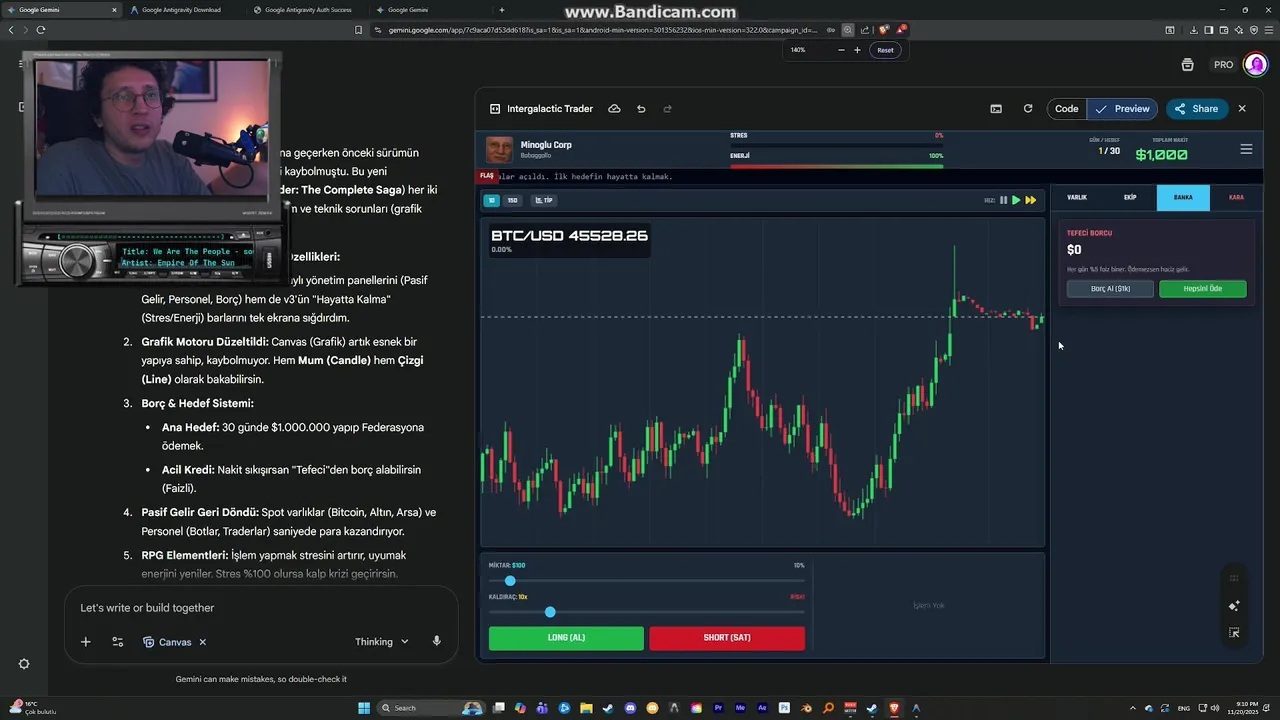Open Photoshop from the taskbar

784,708
